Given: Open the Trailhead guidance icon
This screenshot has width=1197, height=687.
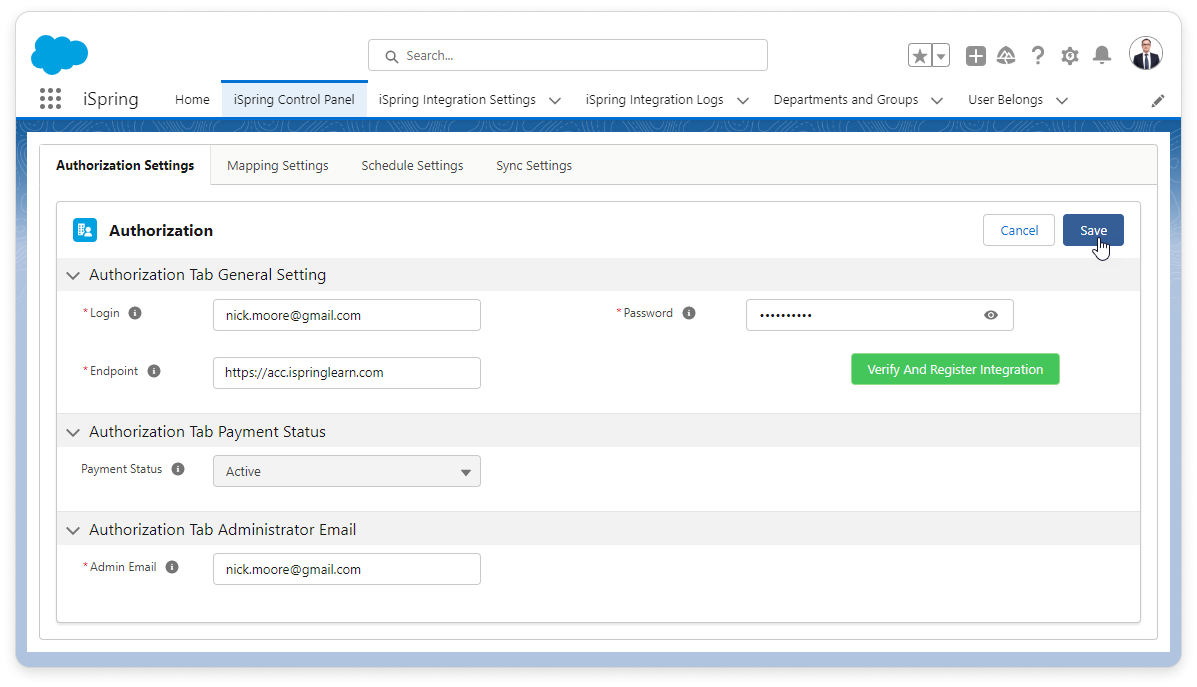Looking at the screenshot, I should click(x=1006, y=56).
